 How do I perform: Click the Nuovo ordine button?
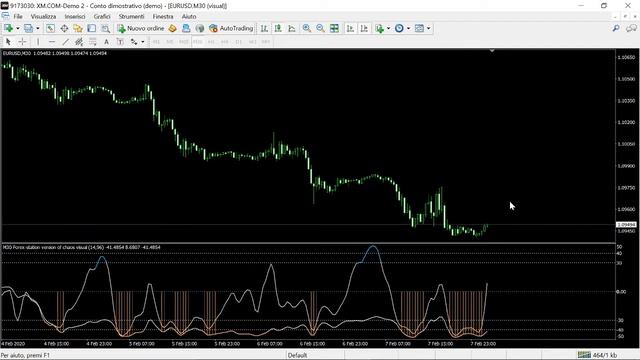(140, 28)
